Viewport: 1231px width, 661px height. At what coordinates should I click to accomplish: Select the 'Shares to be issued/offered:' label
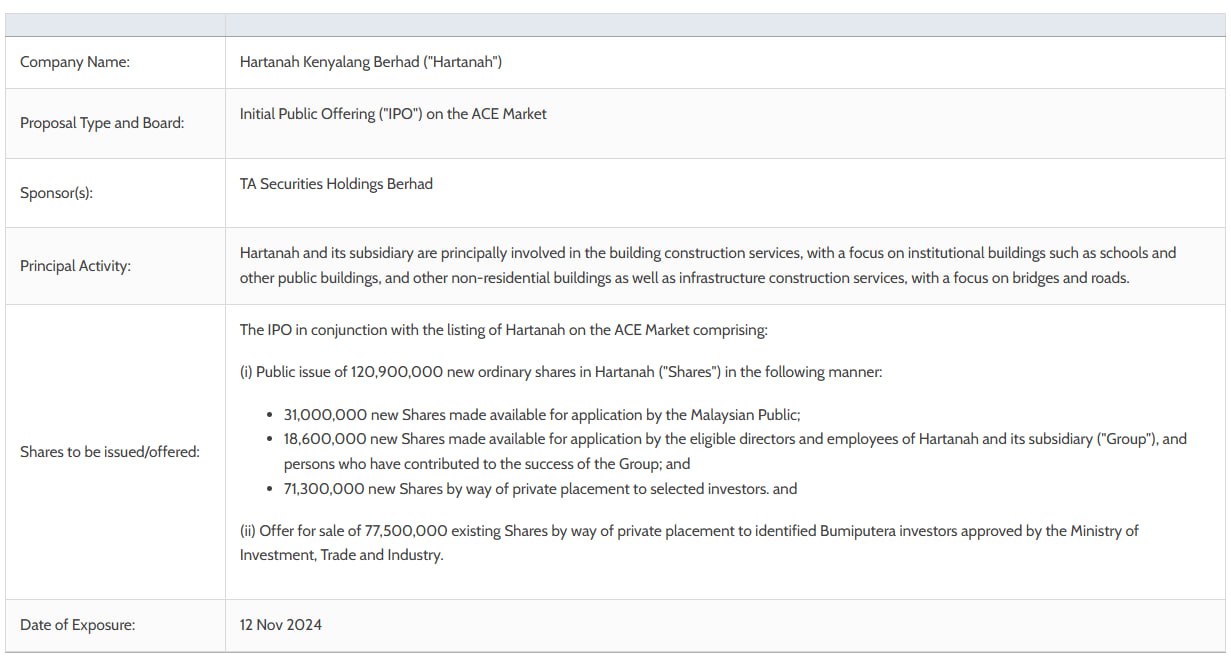pos(110,452)
